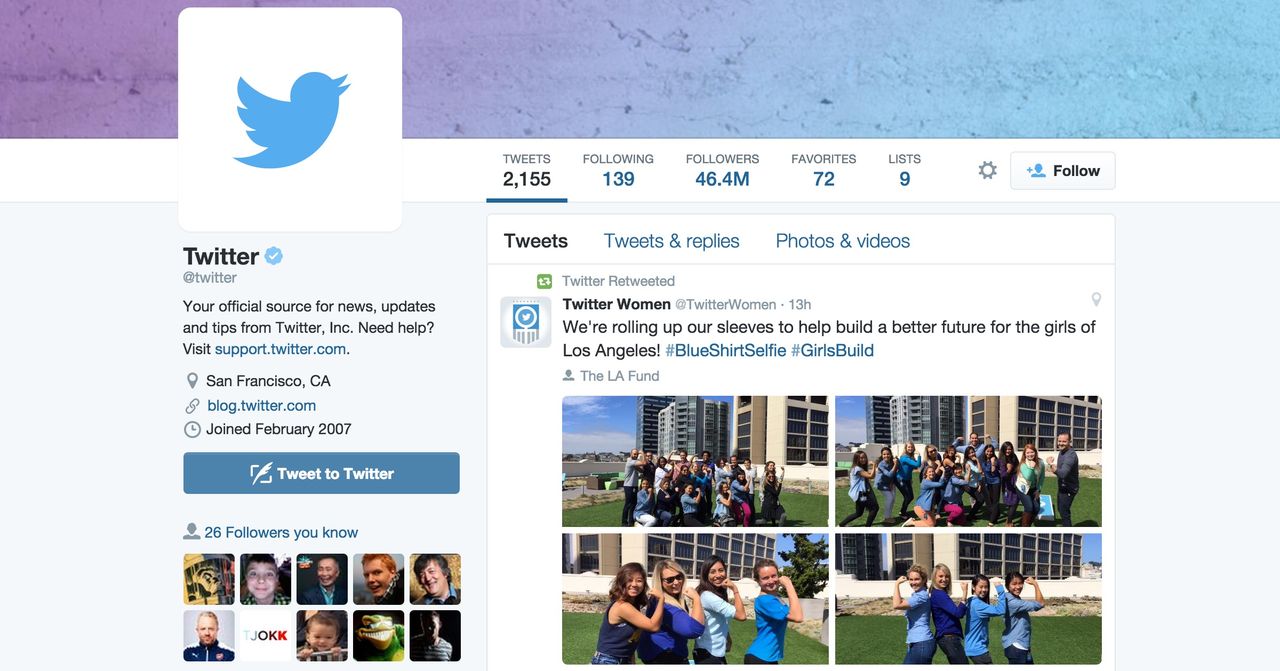The width and height of the screenshot is (1280, 671).
Task: Open the blog.twitter.com link
Action: (x=262, y=405)
